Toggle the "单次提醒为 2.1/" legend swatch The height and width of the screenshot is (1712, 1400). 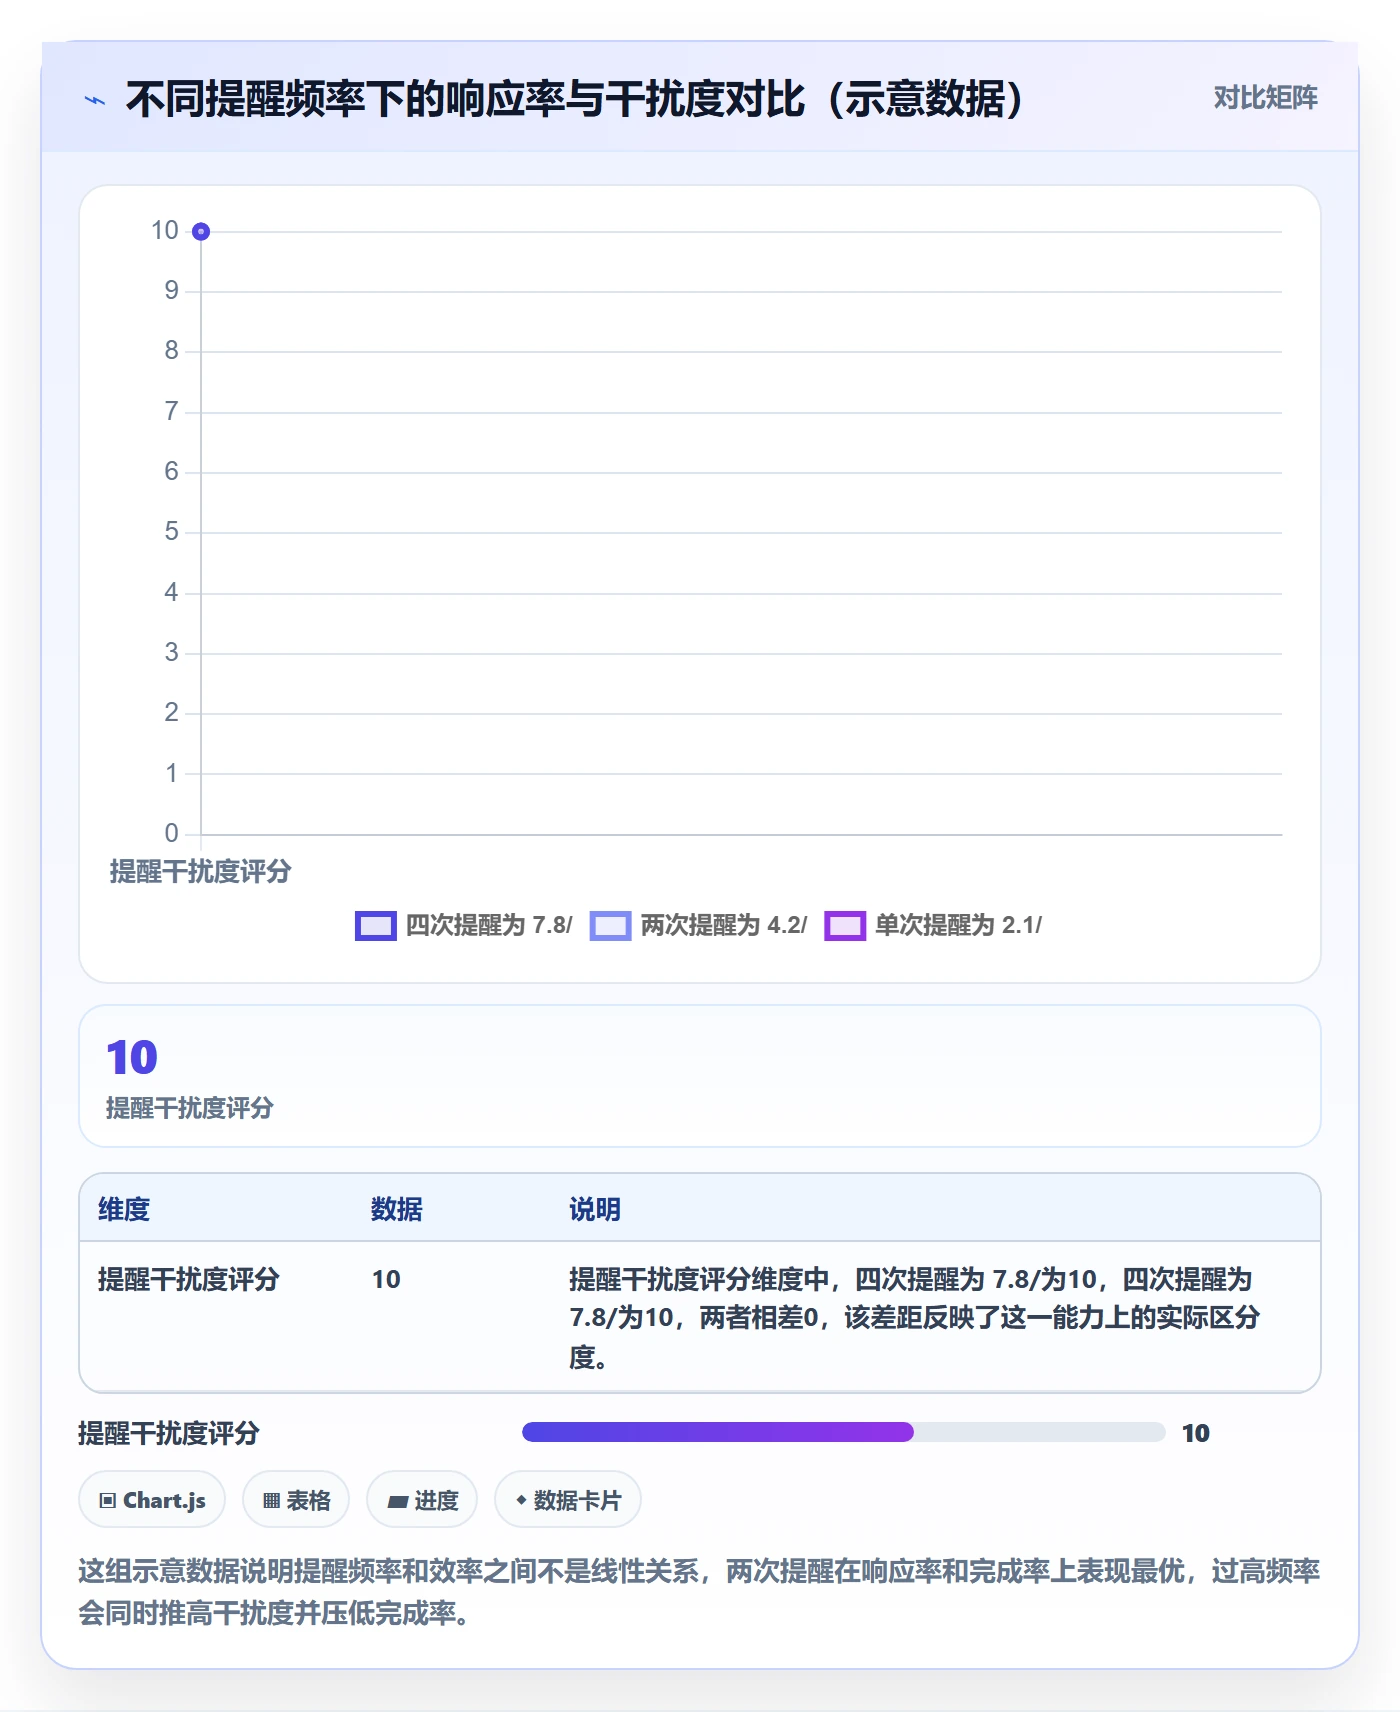tap(845, 926)
